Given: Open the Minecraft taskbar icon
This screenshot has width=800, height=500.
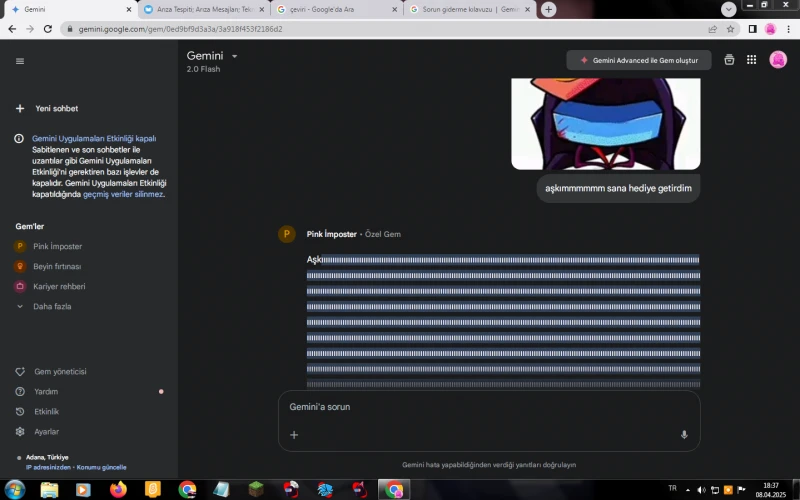Looking at the screenshot, I should (x=256, y=490).
